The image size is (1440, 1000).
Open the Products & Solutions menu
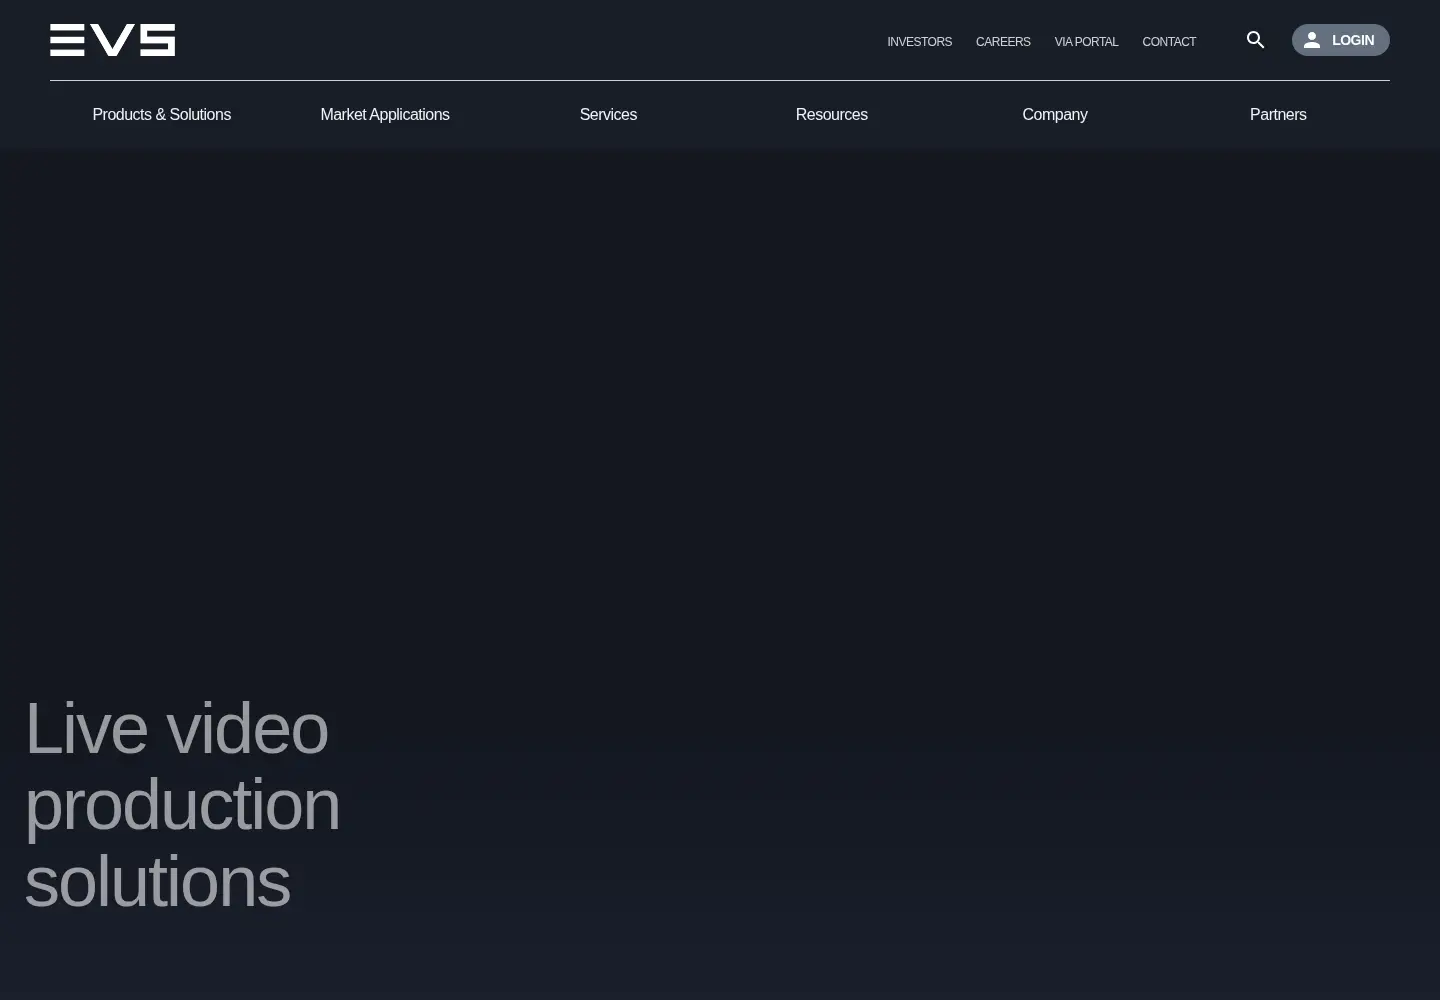tap(162, 114)
